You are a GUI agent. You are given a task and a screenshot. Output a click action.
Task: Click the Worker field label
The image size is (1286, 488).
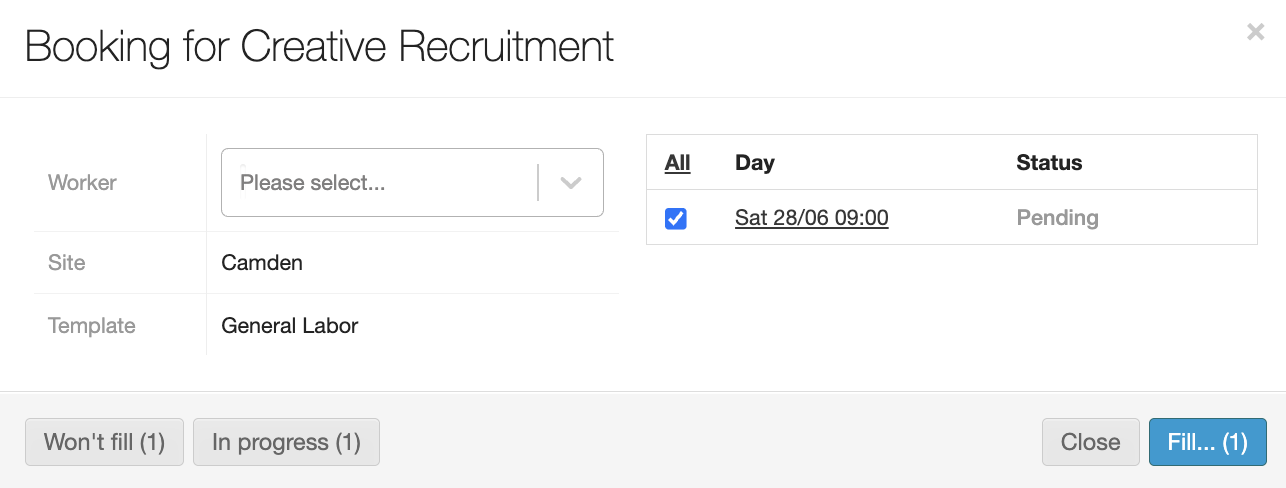click(82, 183)
